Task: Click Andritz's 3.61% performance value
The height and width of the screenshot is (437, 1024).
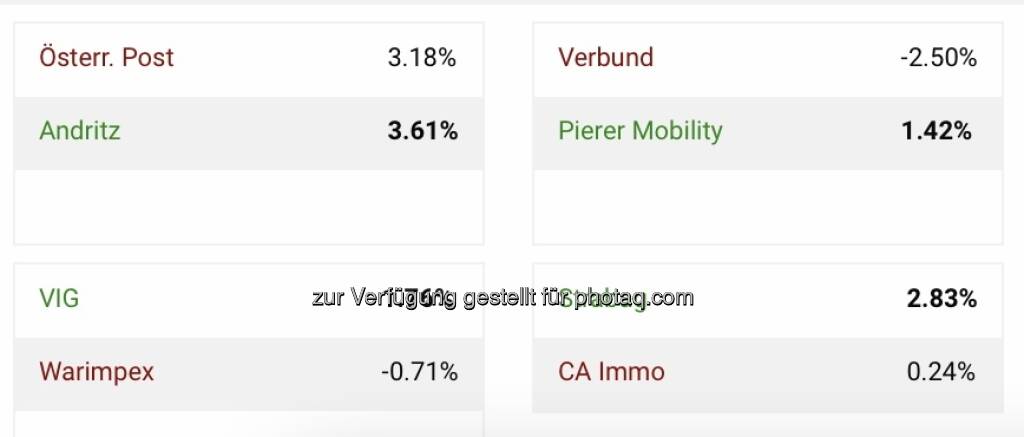Action: click(422, 131)
